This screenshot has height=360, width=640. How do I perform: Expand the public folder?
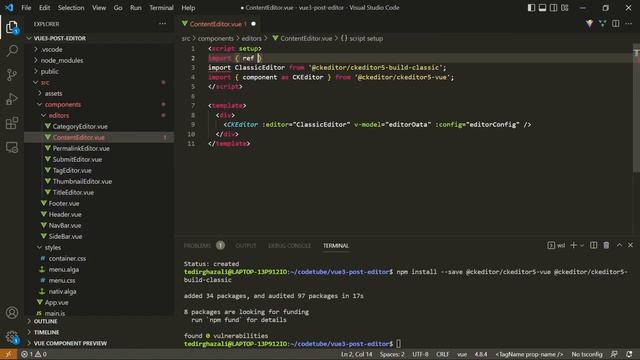click(x=99, y=71)
